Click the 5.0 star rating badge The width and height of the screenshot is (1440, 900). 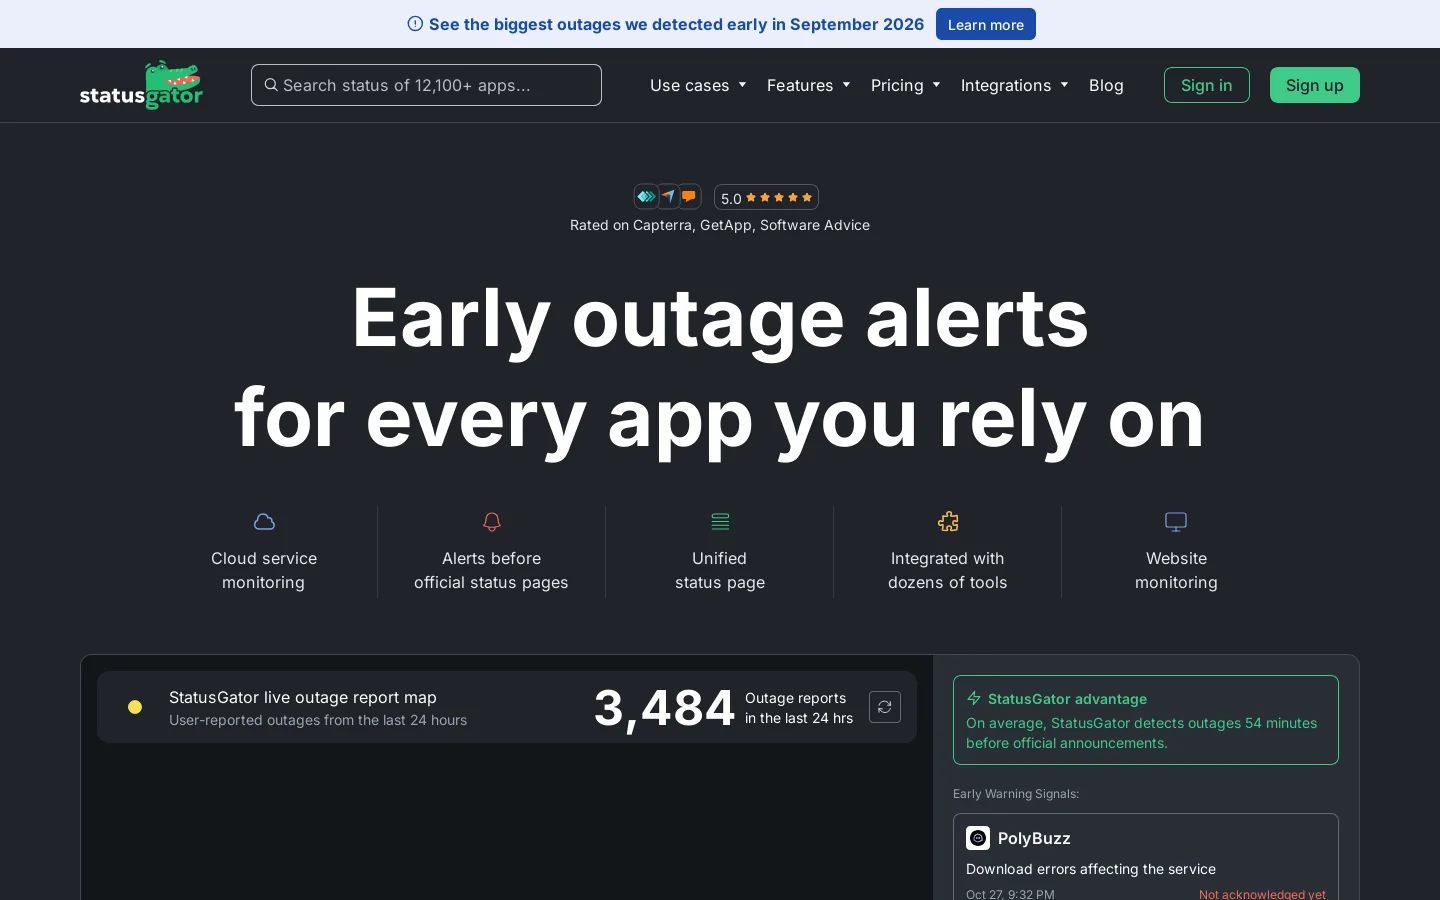(767, 197)
